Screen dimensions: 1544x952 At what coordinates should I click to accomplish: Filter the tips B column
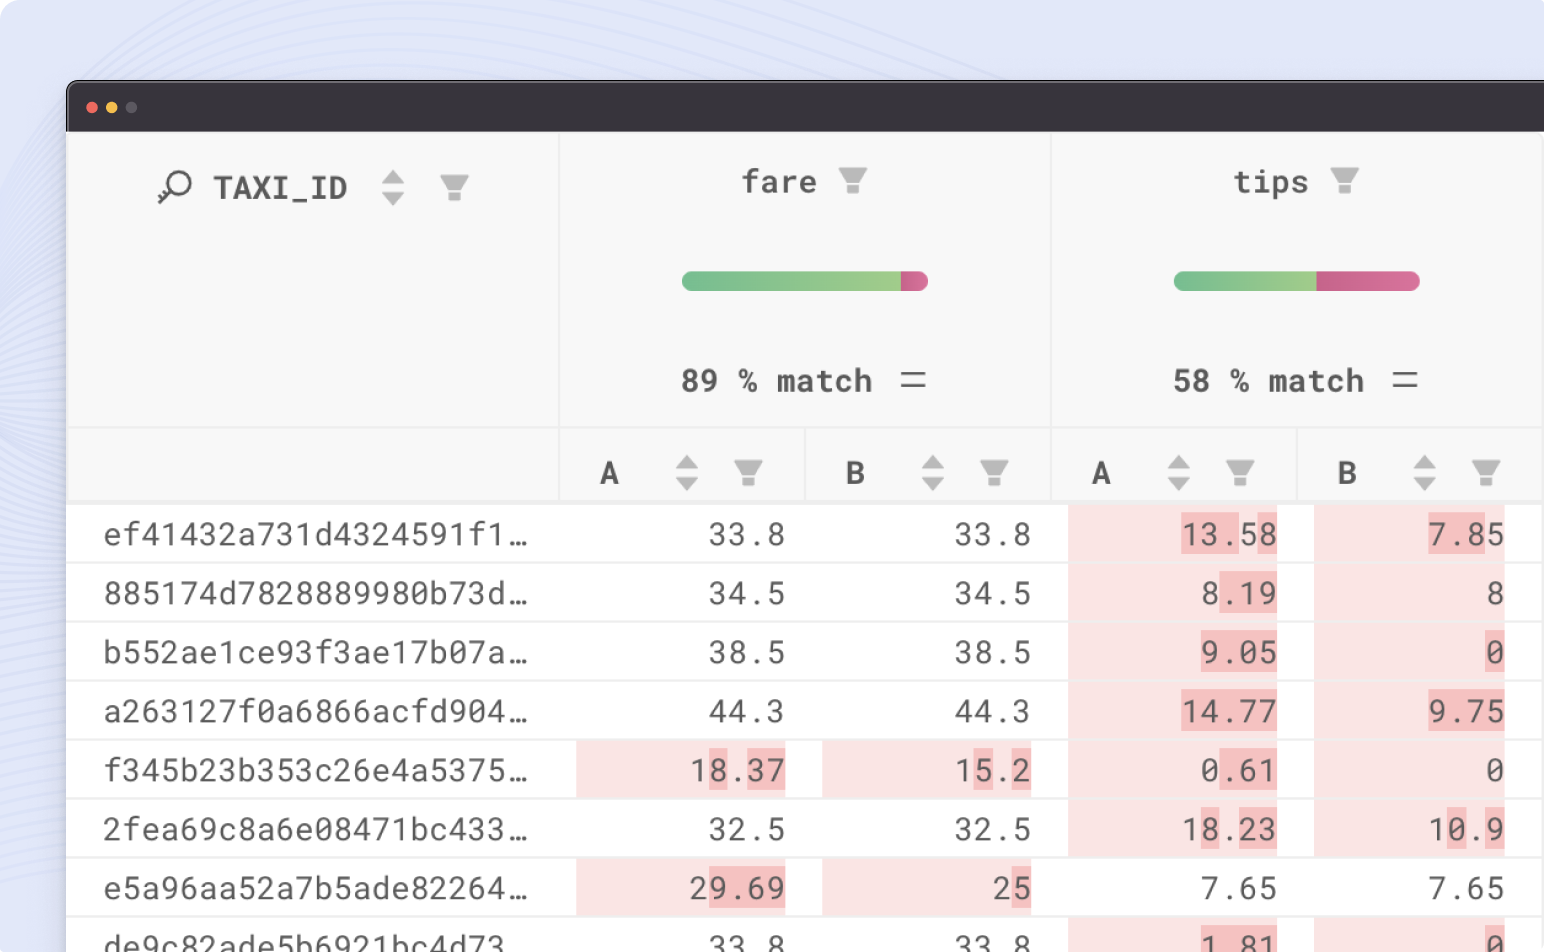1484,472
